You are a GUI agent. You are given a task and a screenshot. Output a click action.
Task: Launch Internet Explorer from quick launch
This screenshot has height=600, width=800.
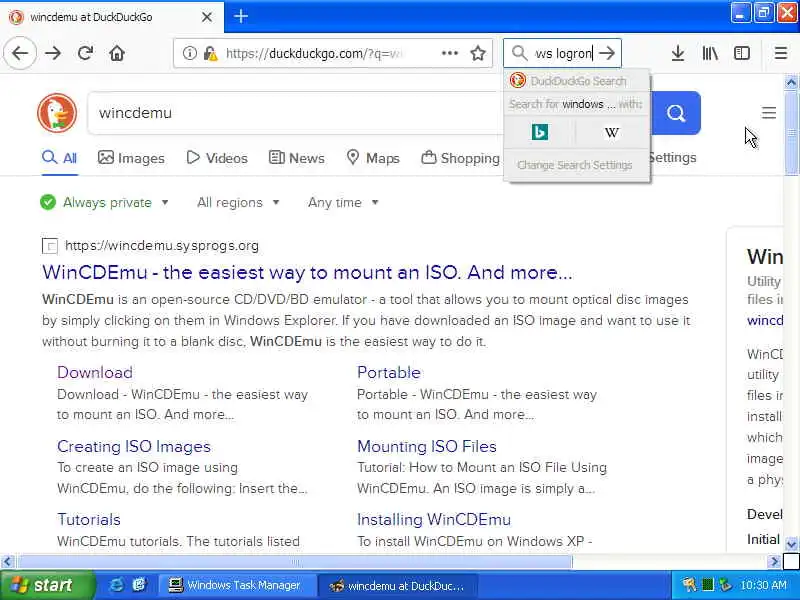(117, 585)
